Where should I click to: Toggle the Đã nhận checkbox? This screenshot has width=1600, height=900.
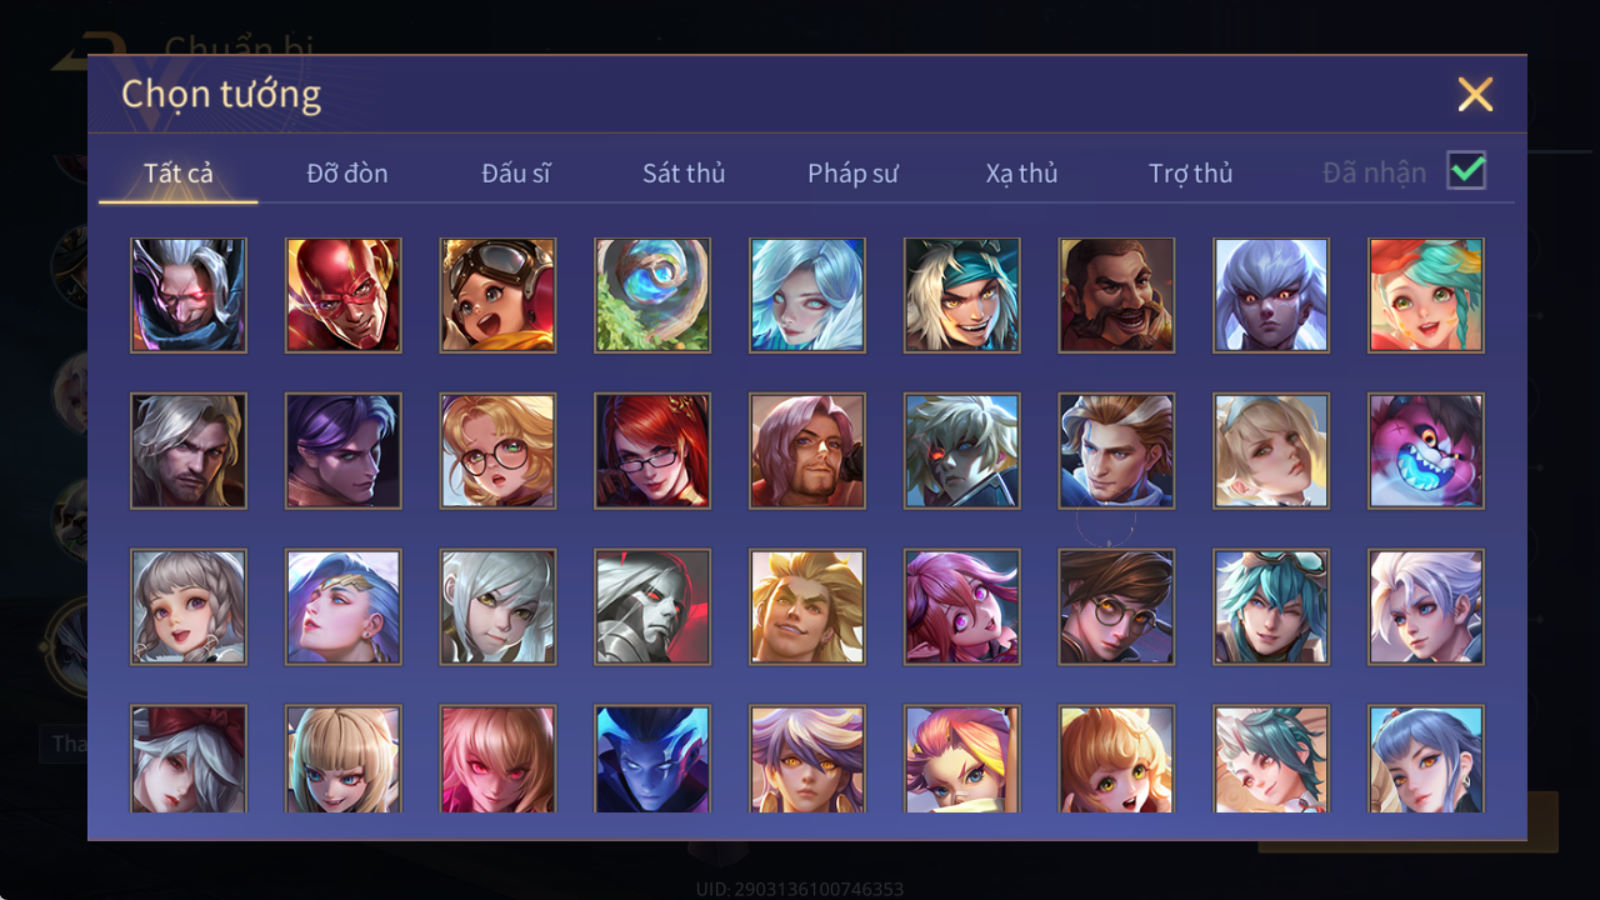click(x=1466, y=171)
